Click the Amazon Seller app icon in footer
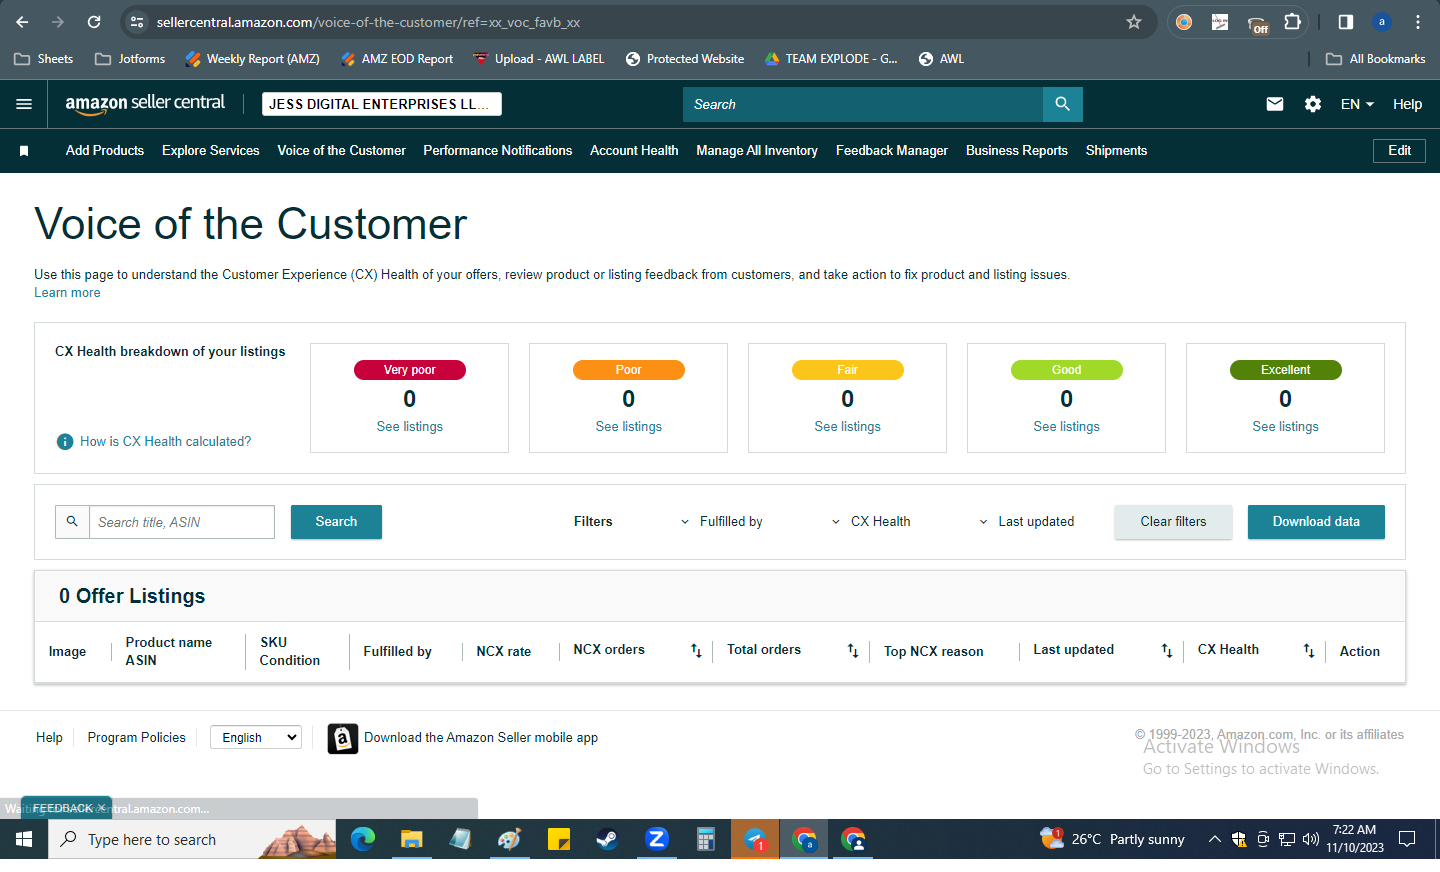The height and width of the screenshot is (872, 1440). [342, 738]
